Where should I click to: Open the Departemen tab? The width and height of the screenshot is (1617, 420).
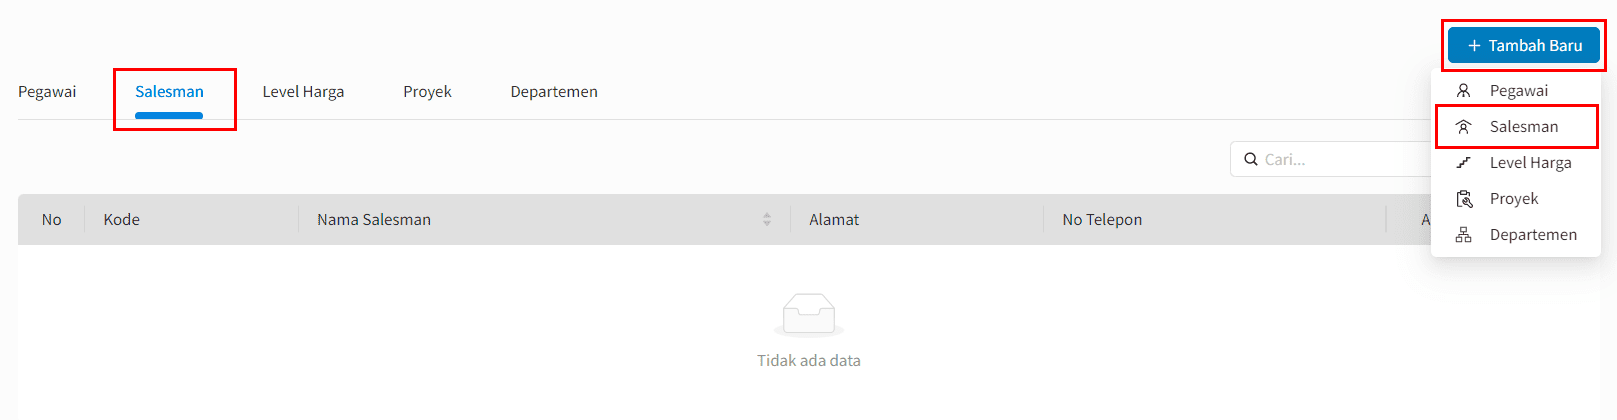tap(554, 92)
